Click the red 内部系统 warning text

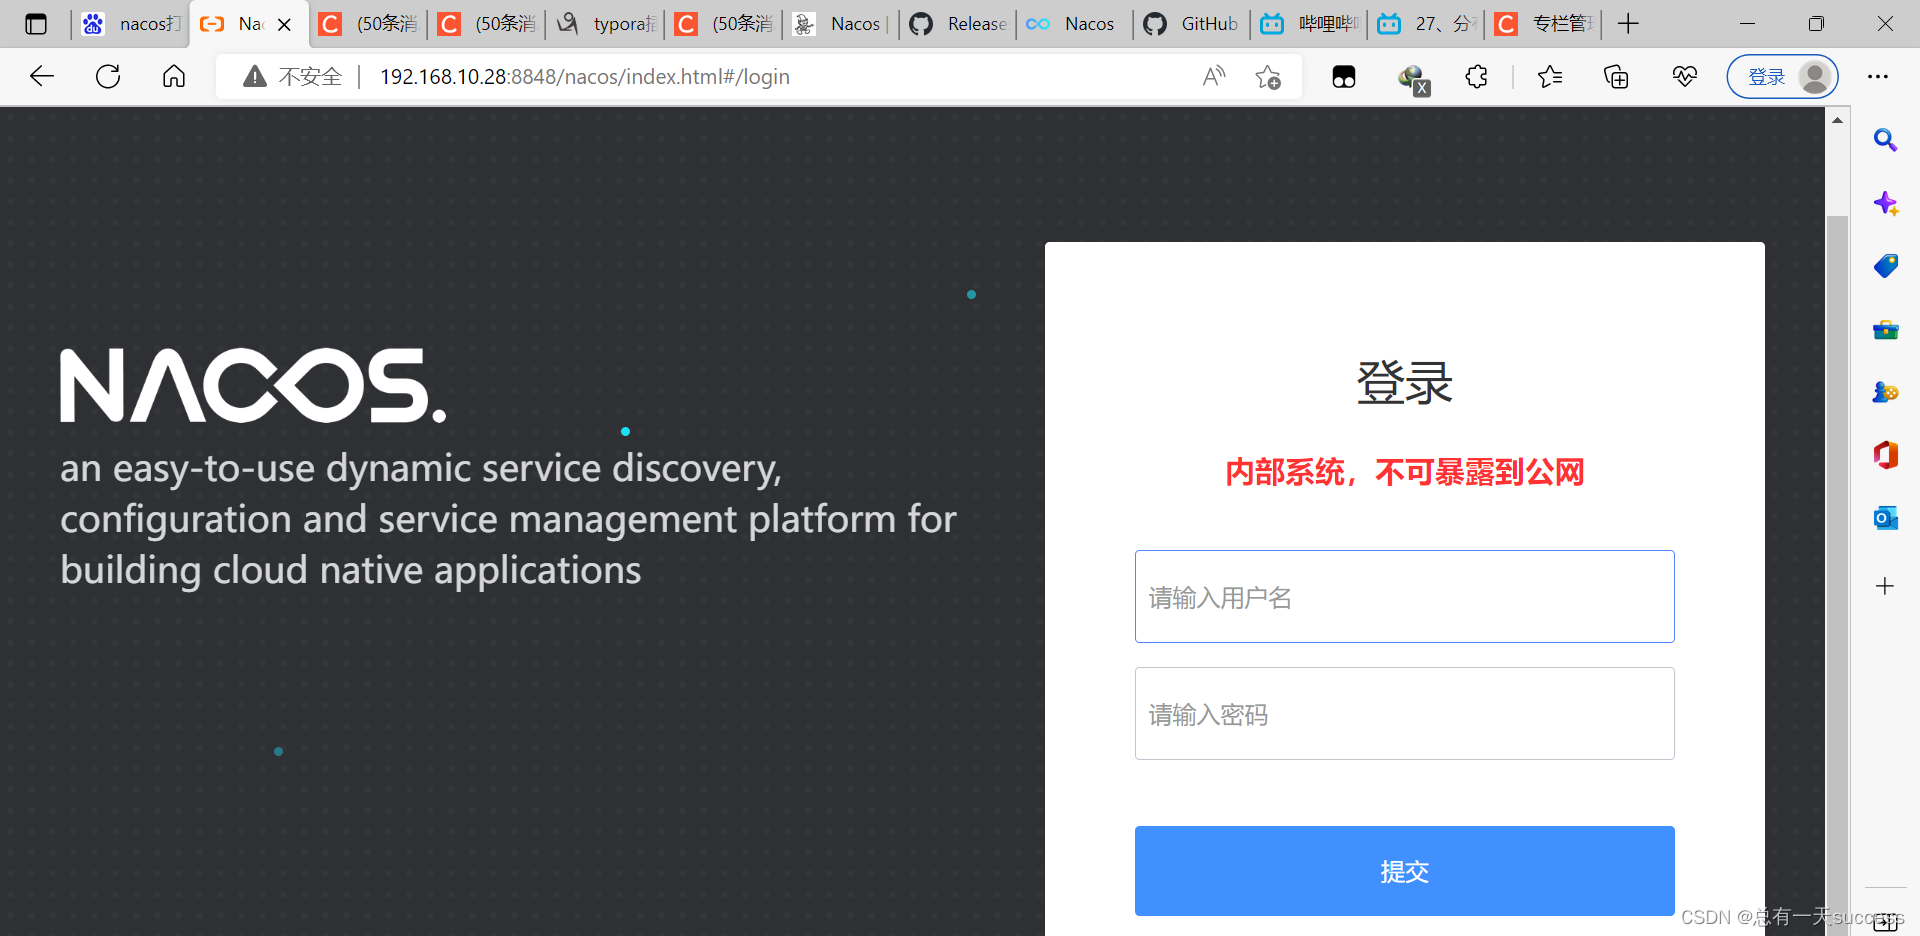pyautogui.click(x=1404, y=472)
